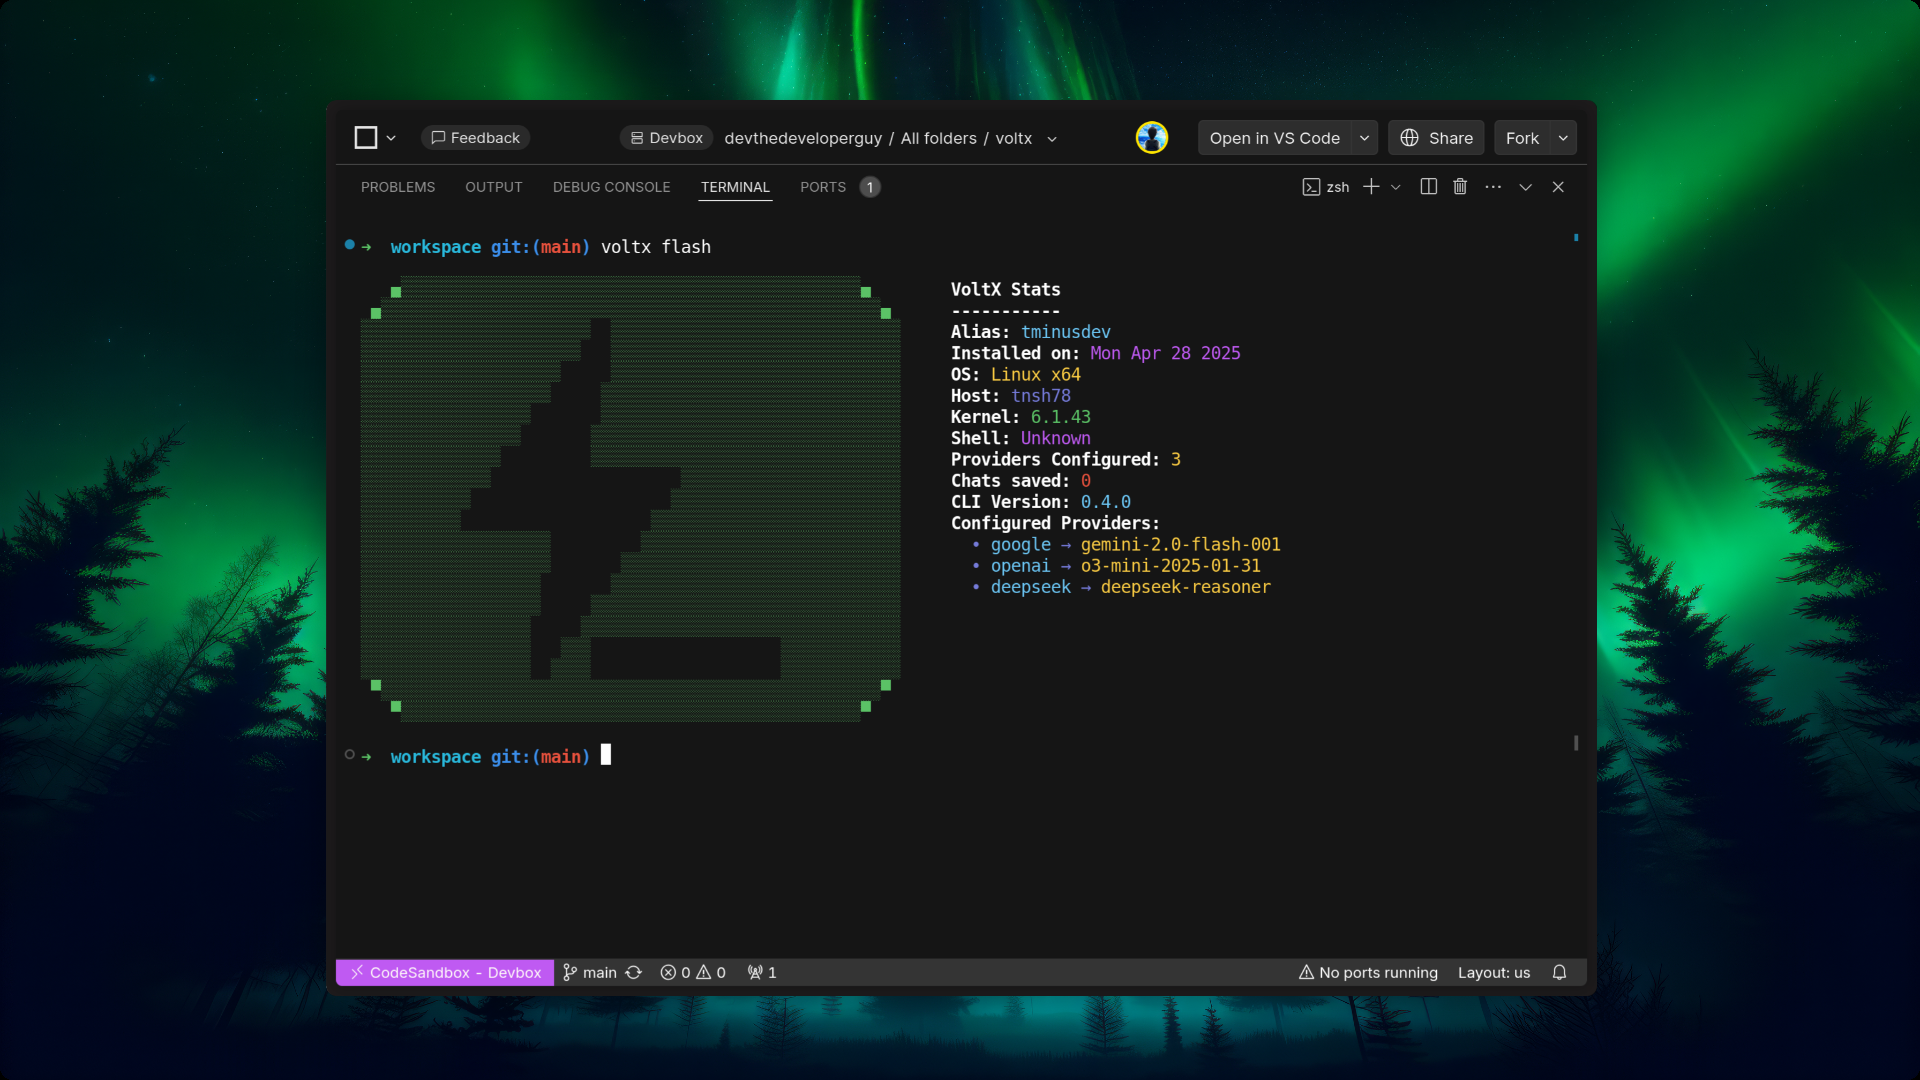The height and width of the screenshot is (1080, 1920).
Task: Open the Open in VS Code dropdown arrow
Action: 1363,138
